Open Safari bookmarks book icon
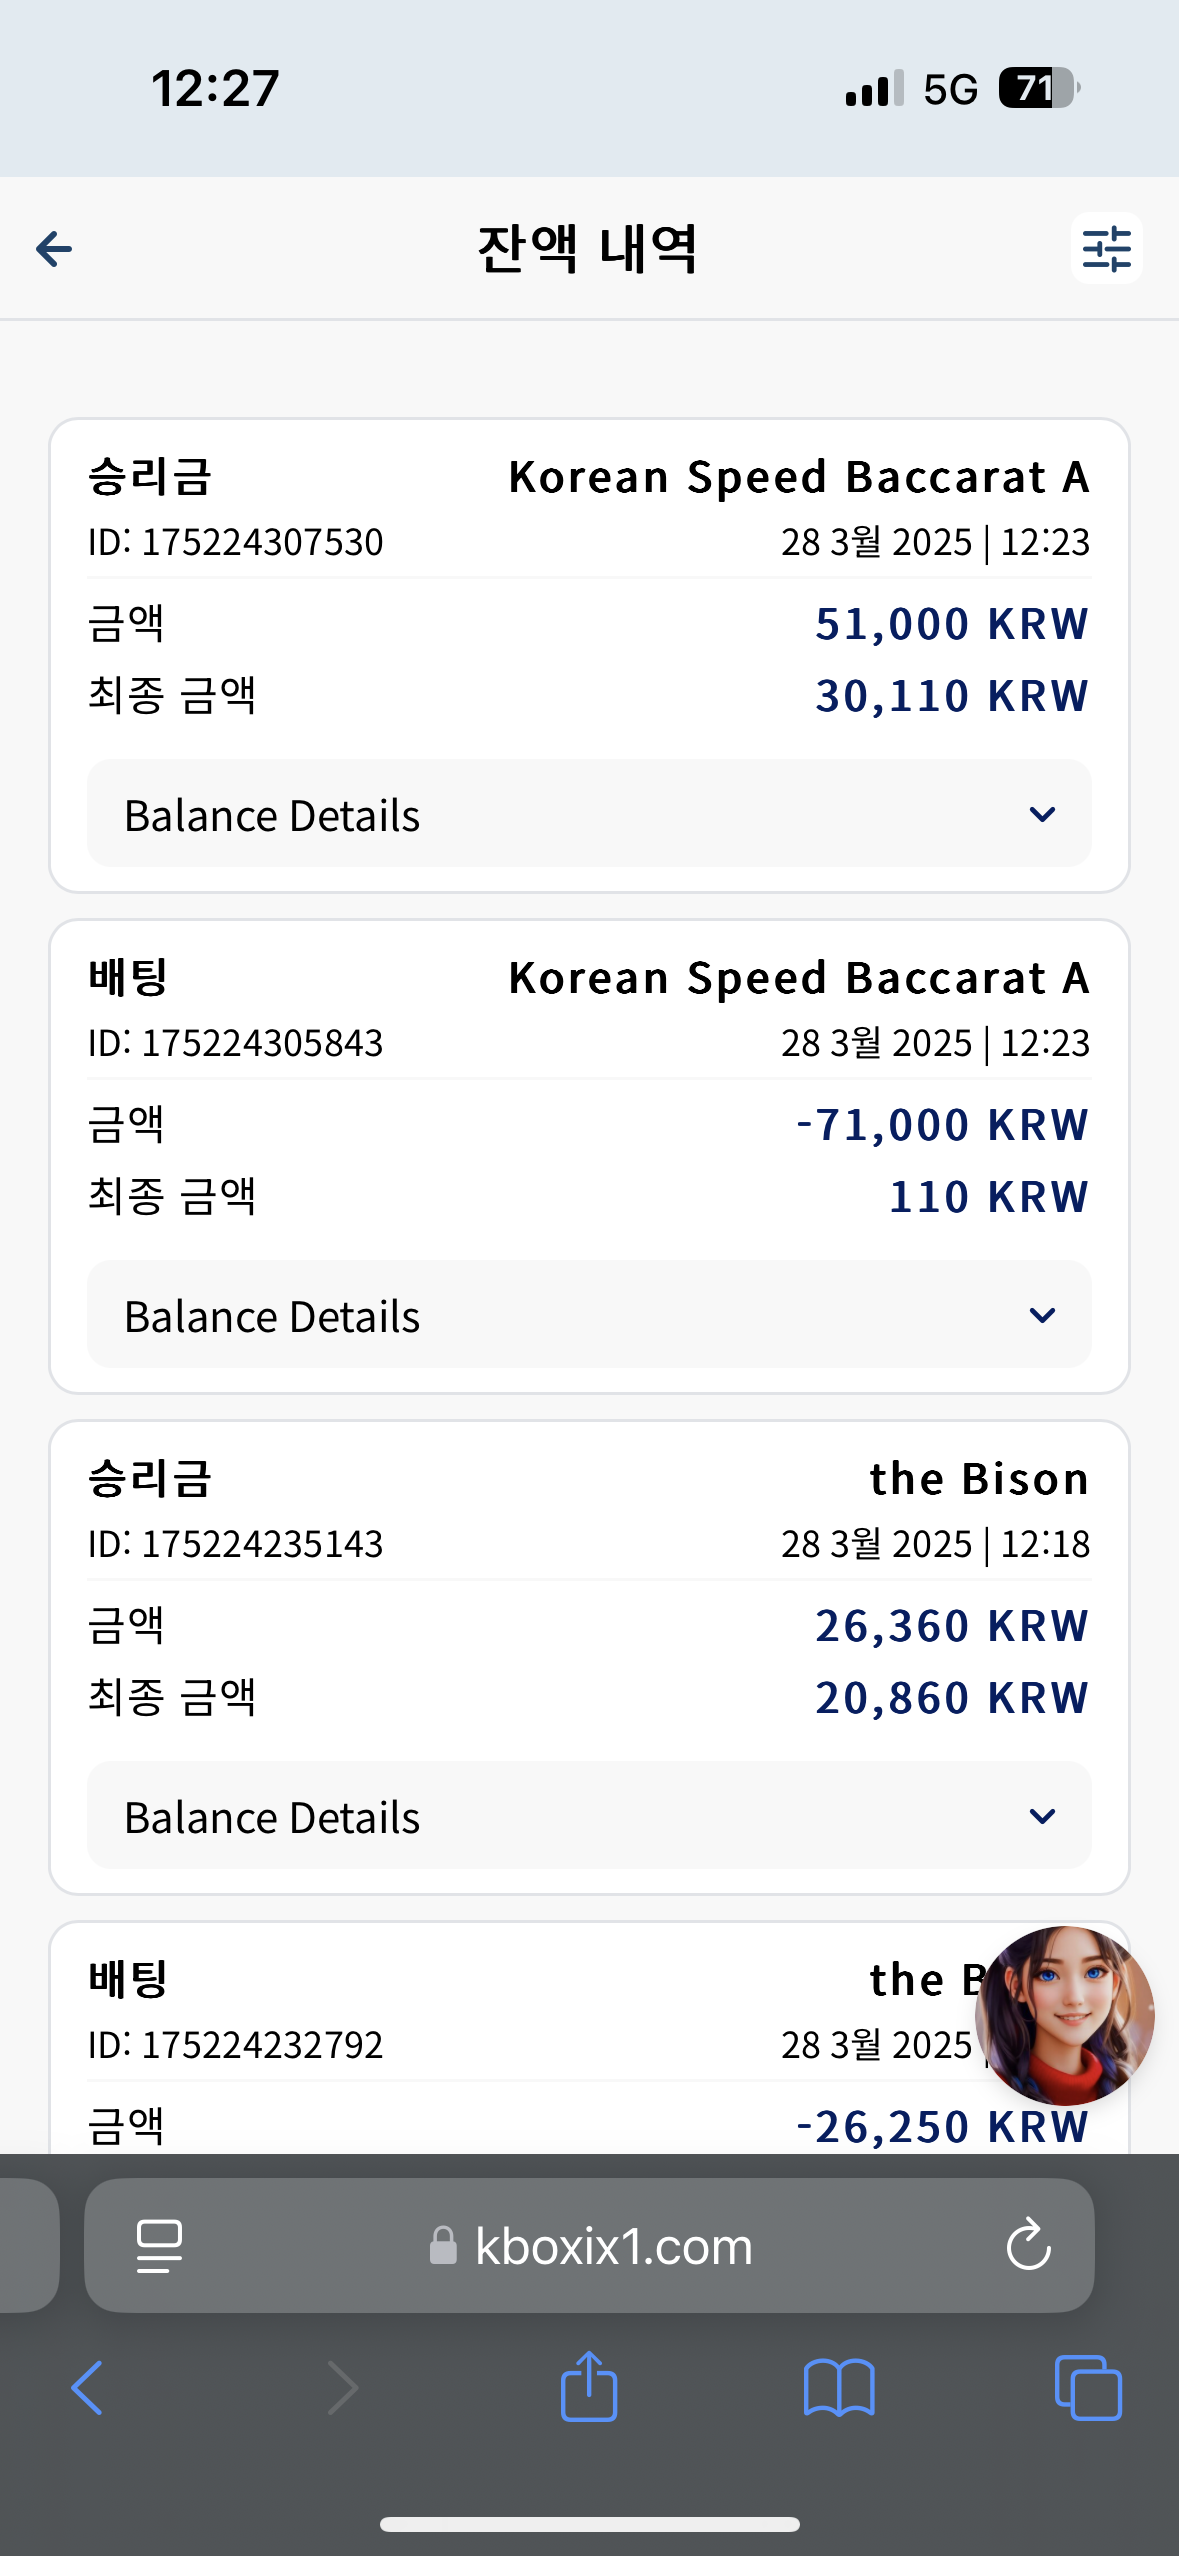 839,2388
